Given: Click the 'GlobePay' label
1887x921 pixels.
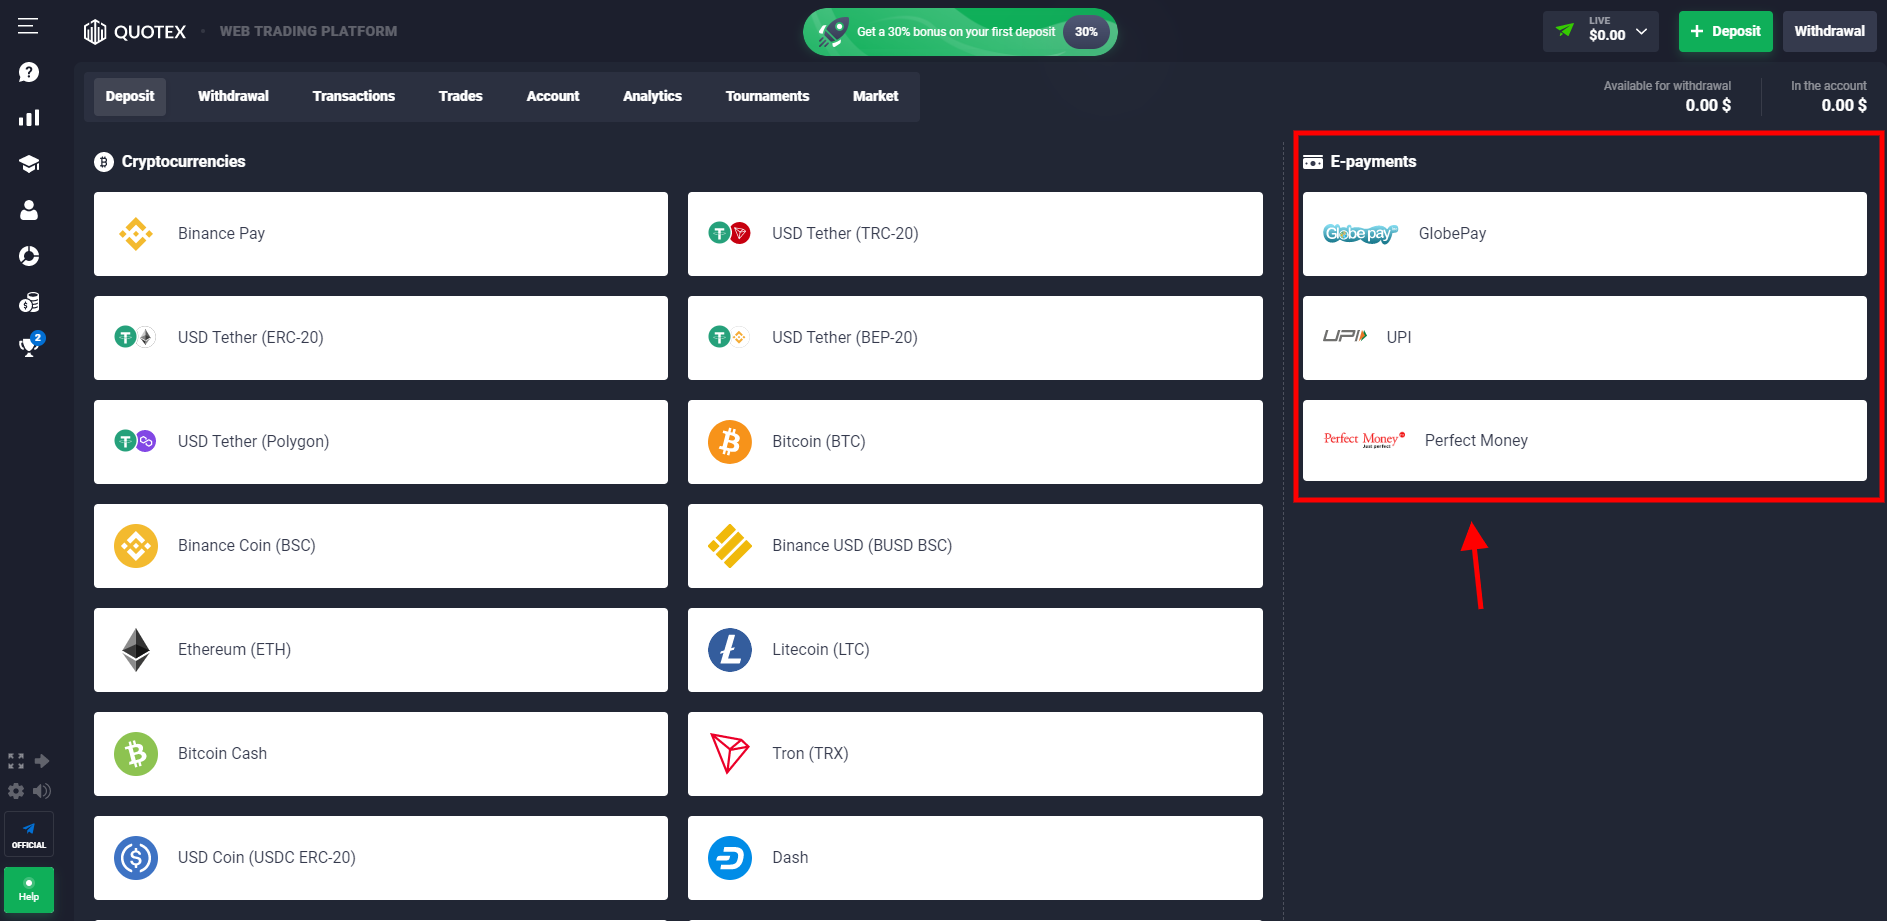Looking at the screenshot, I should (1452, 233).
